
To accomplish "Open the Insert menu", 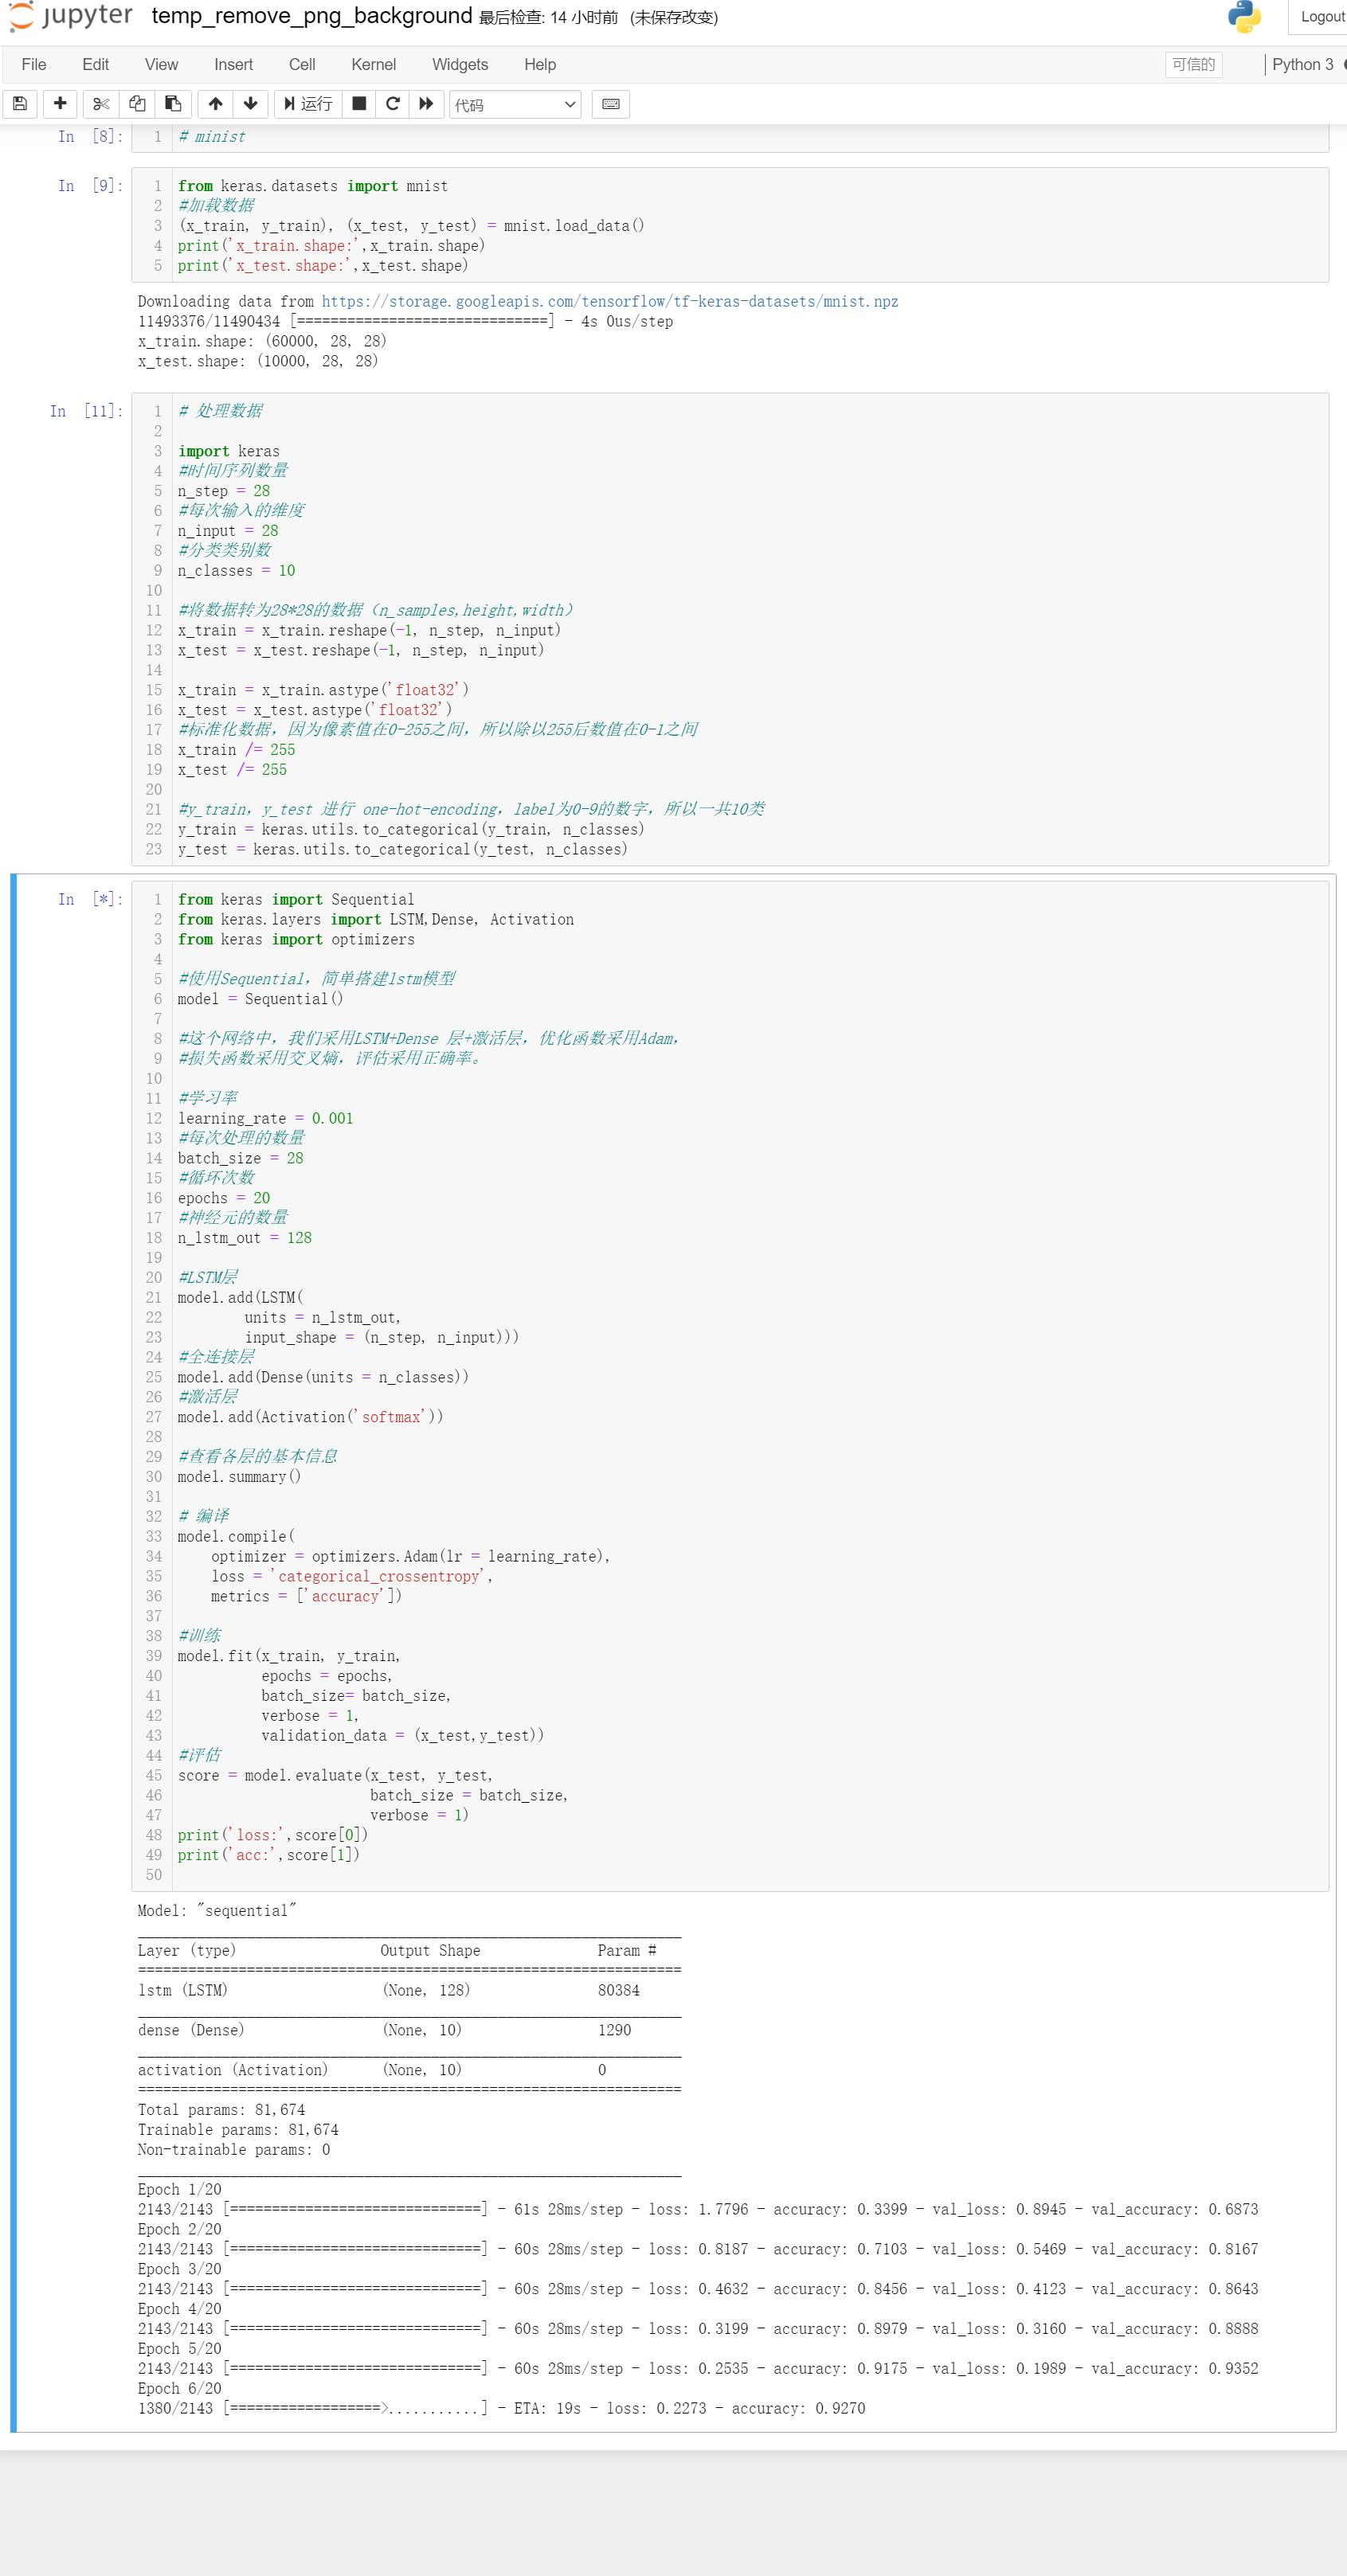I will [233, 64].
